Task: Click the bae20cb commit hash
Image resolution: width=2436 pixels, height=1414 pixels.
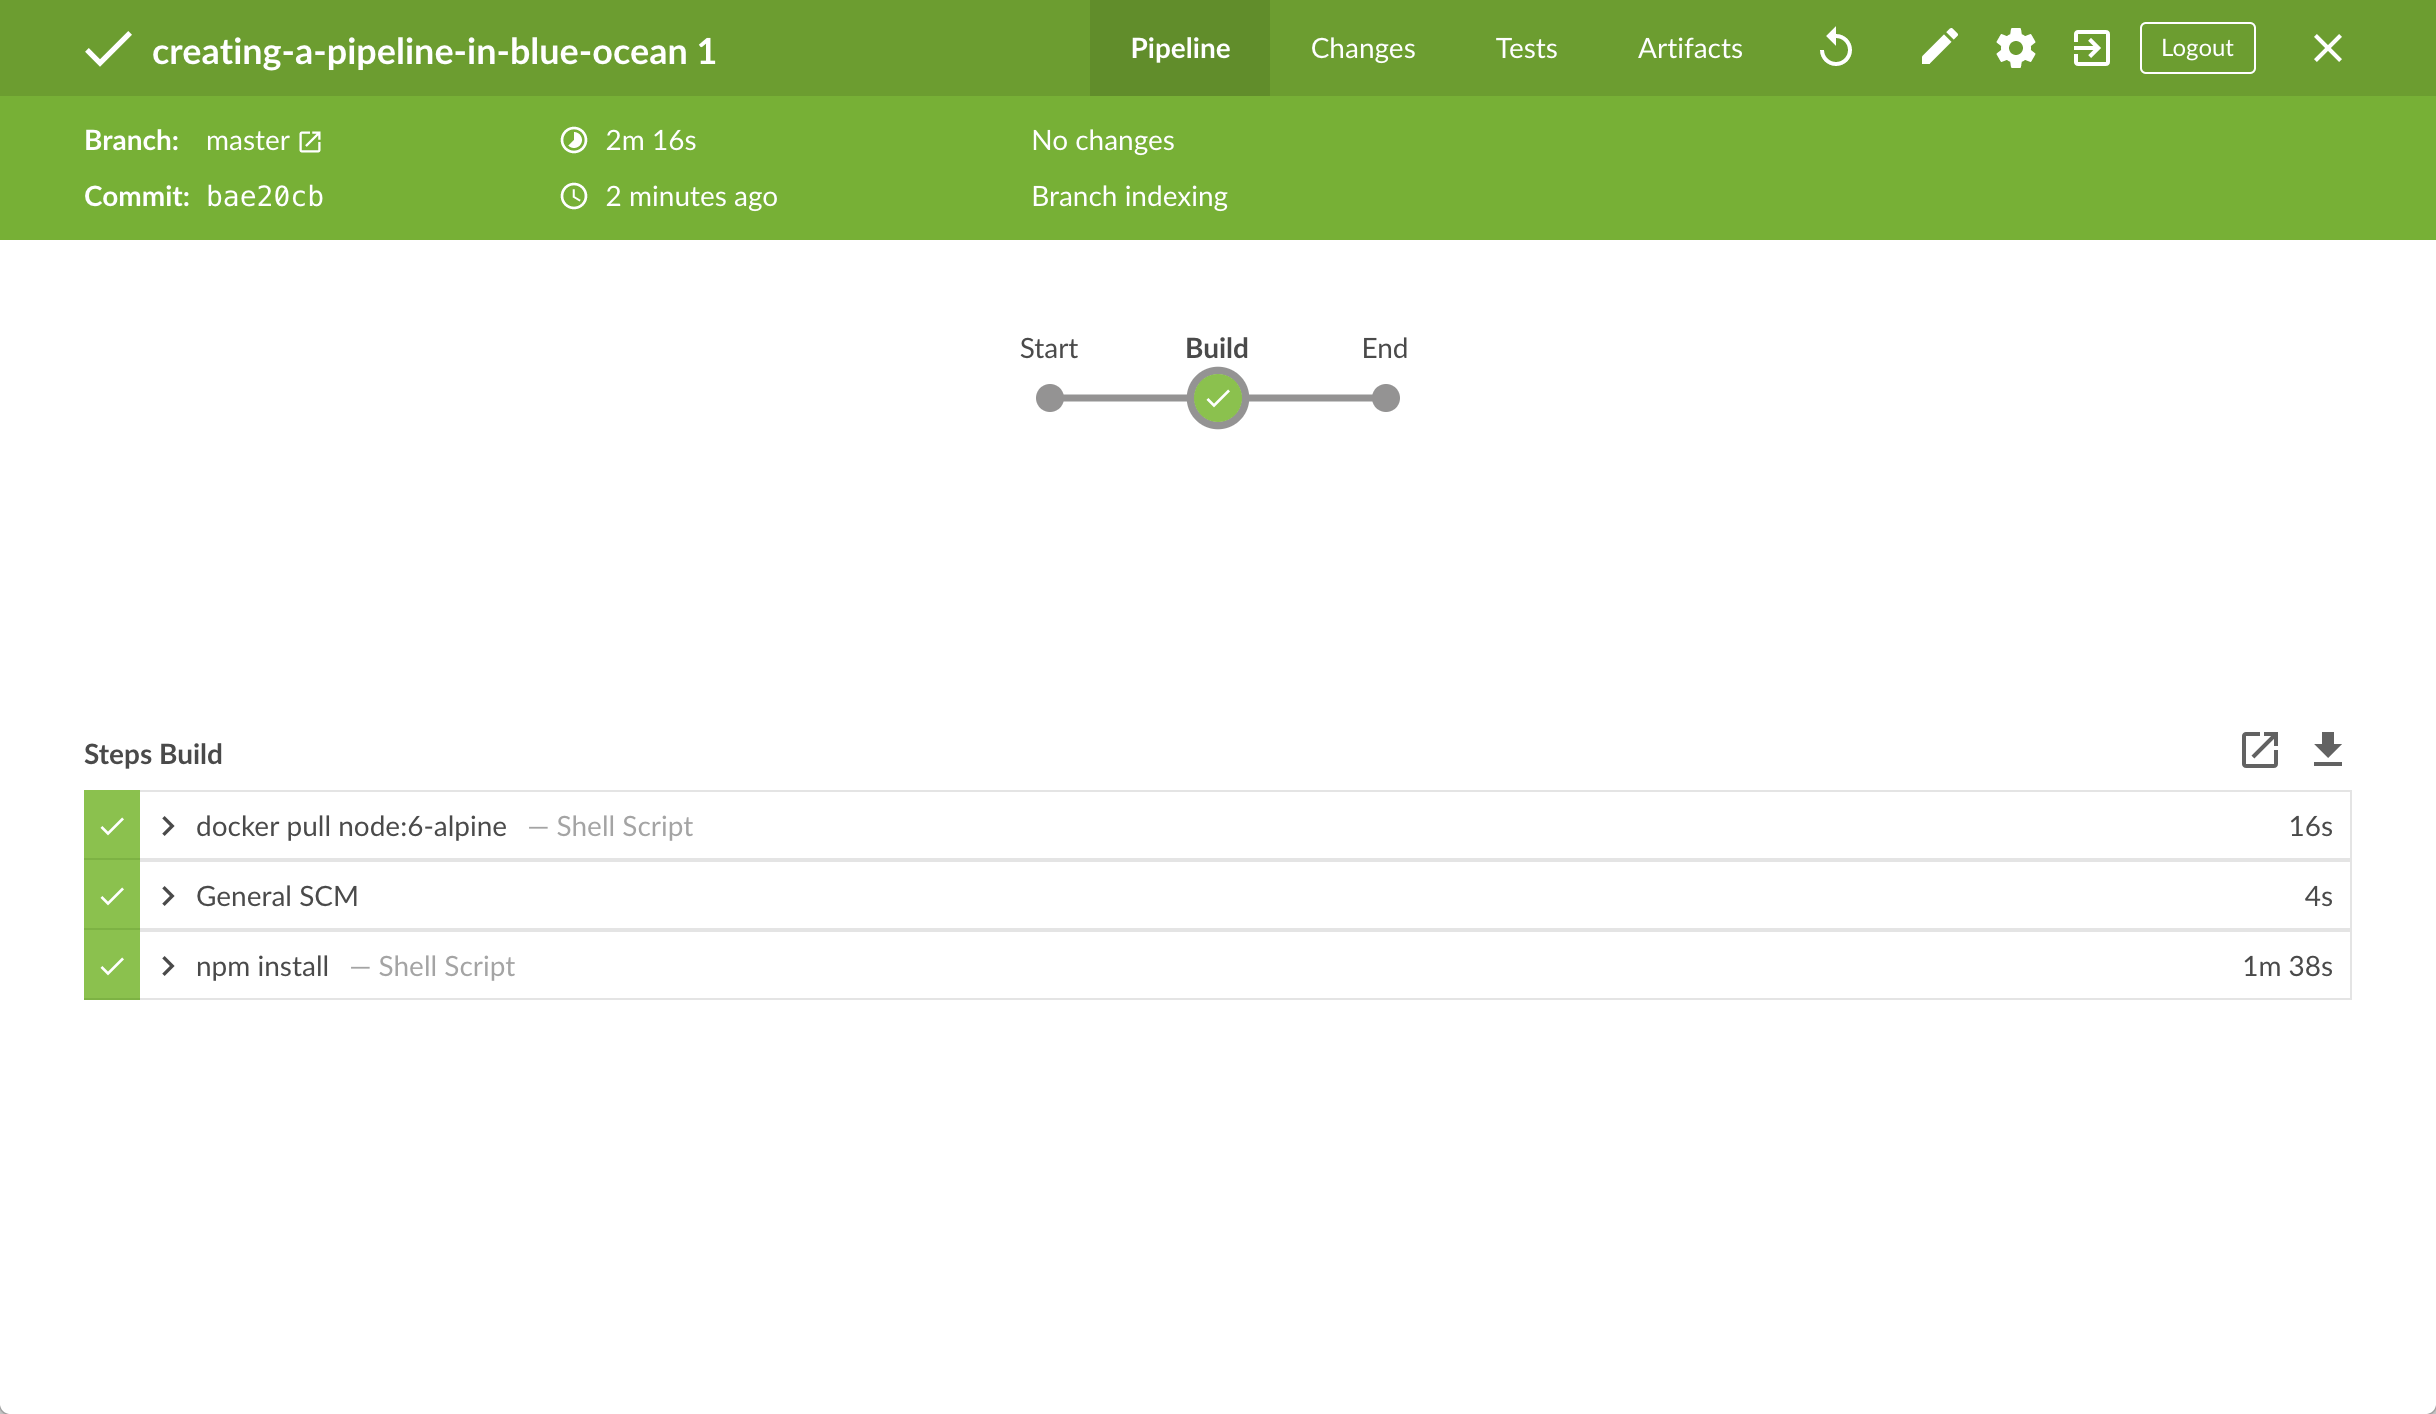Action: (x=265, y=196)
